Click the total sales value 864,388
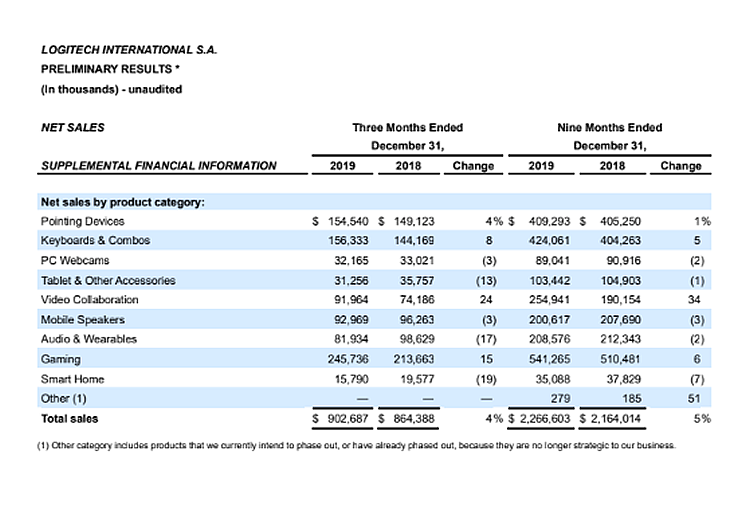750x510 pixels. [x=414, y=419]
